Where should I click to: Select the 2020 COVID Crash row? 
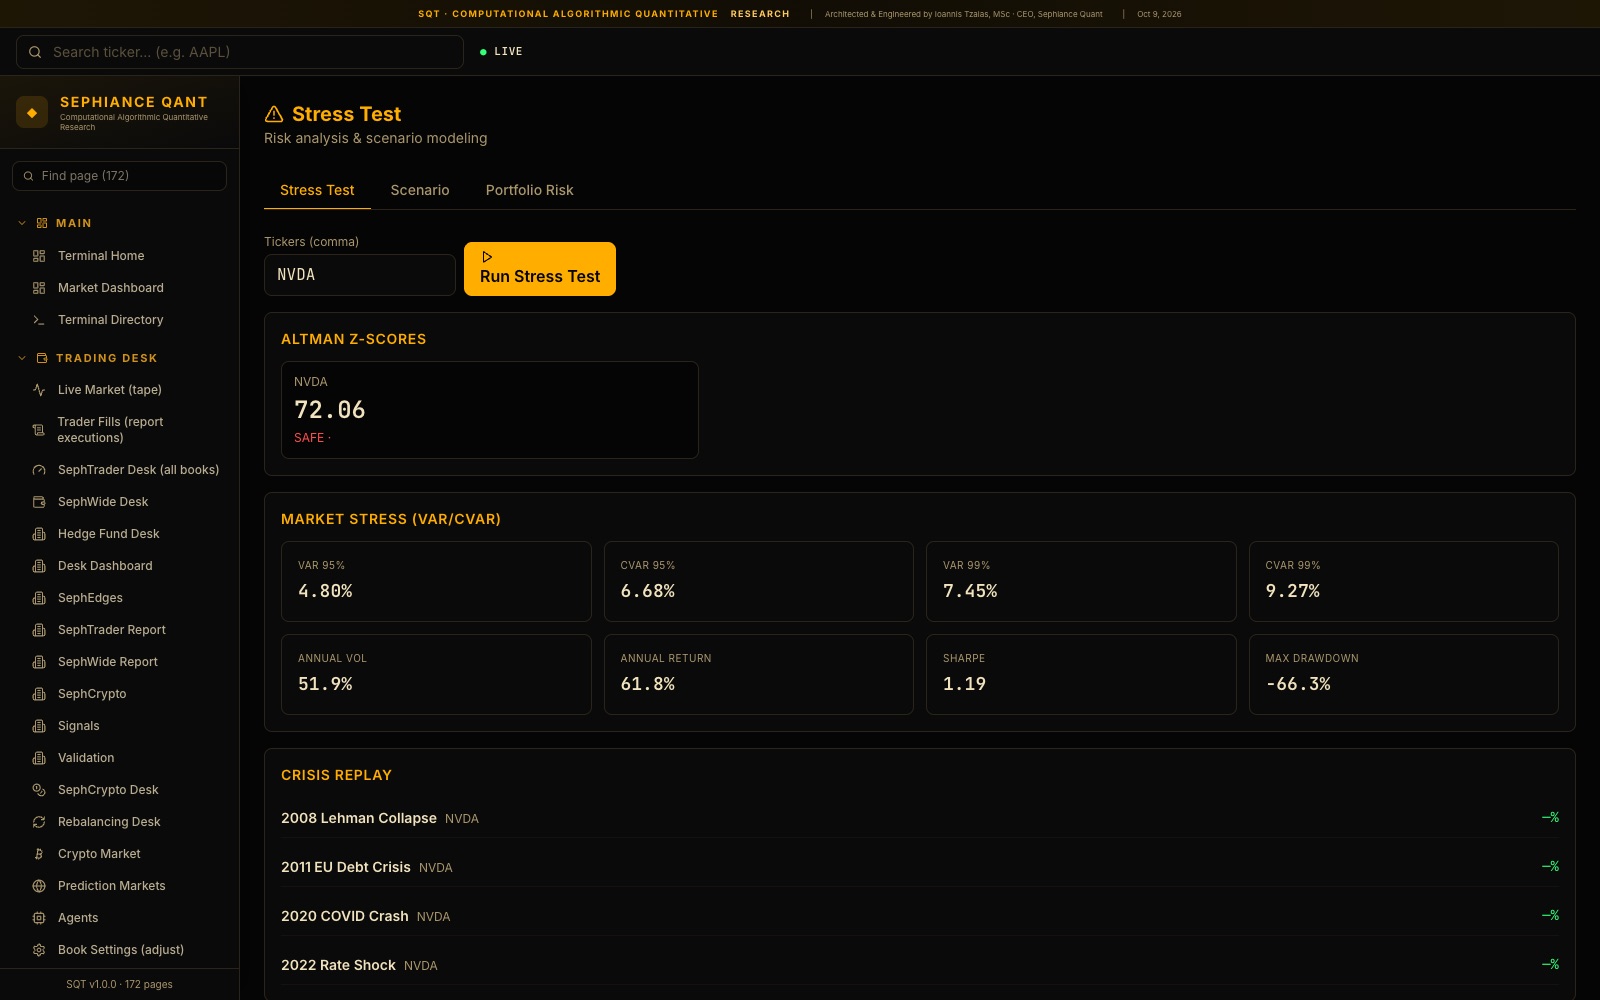920,916
